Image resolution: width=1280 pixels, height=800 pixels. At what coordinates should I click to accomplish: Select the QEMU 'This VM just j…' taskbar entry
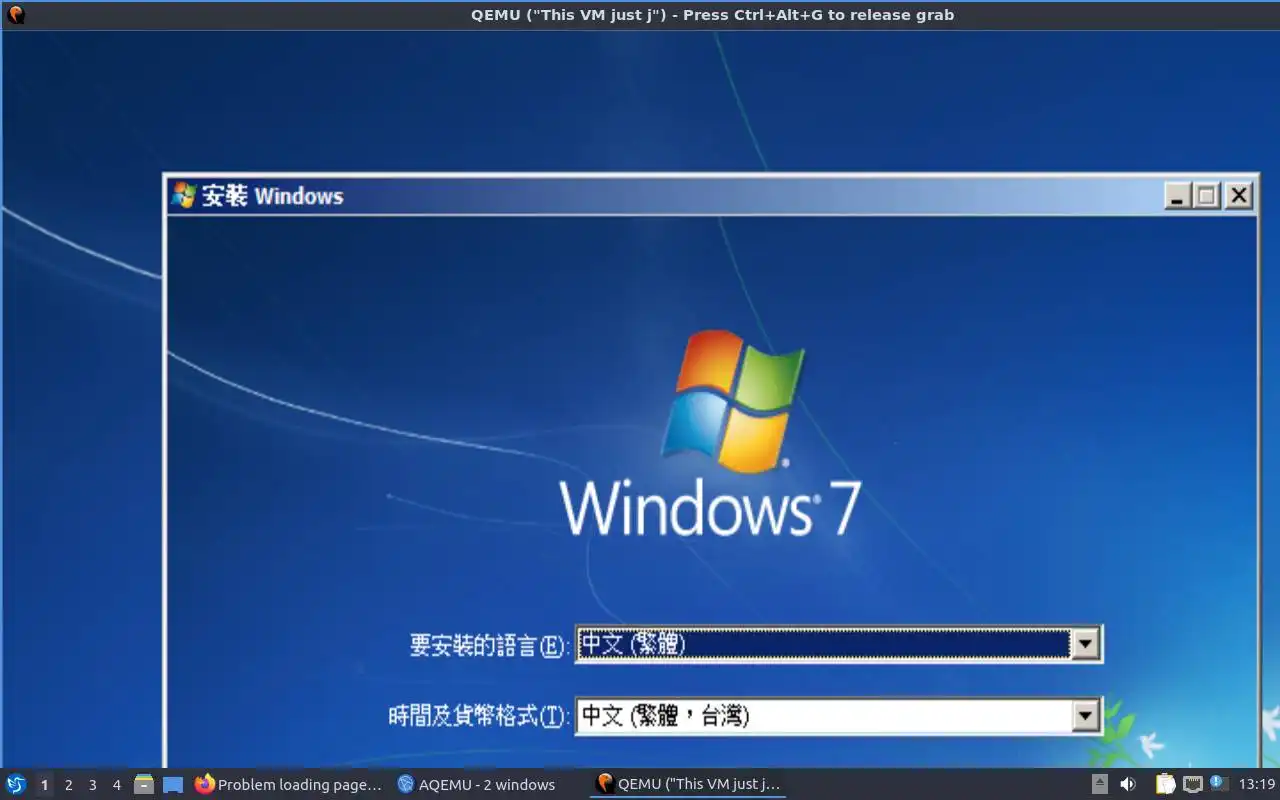[x=688, y=785]
